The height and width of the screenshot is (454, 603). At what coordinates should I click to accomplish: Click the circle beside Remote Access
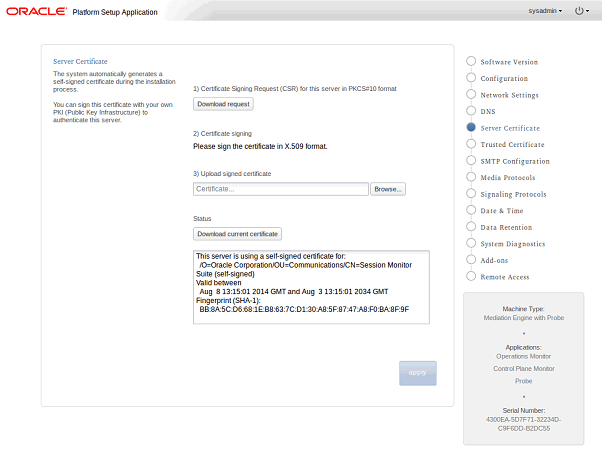[x=471, y=276]
